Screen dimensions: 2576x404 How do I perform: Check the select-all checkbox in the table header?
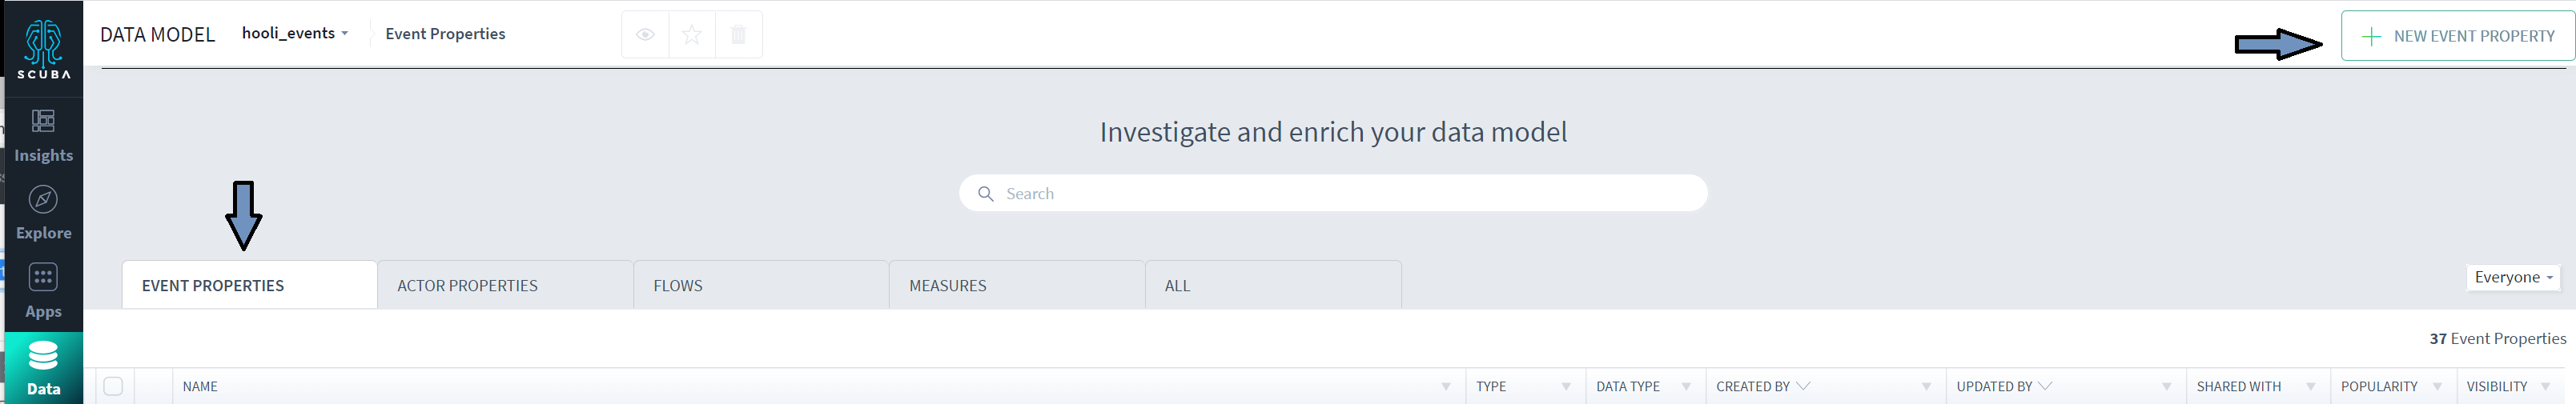click(x=113, y=386)
